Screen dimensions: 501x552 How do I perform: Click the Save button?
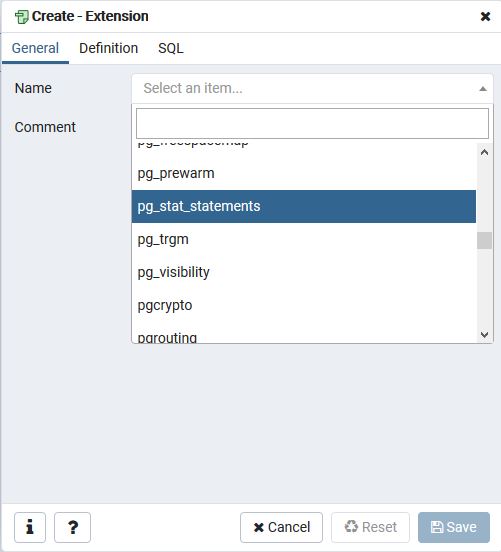click(454, 527)
